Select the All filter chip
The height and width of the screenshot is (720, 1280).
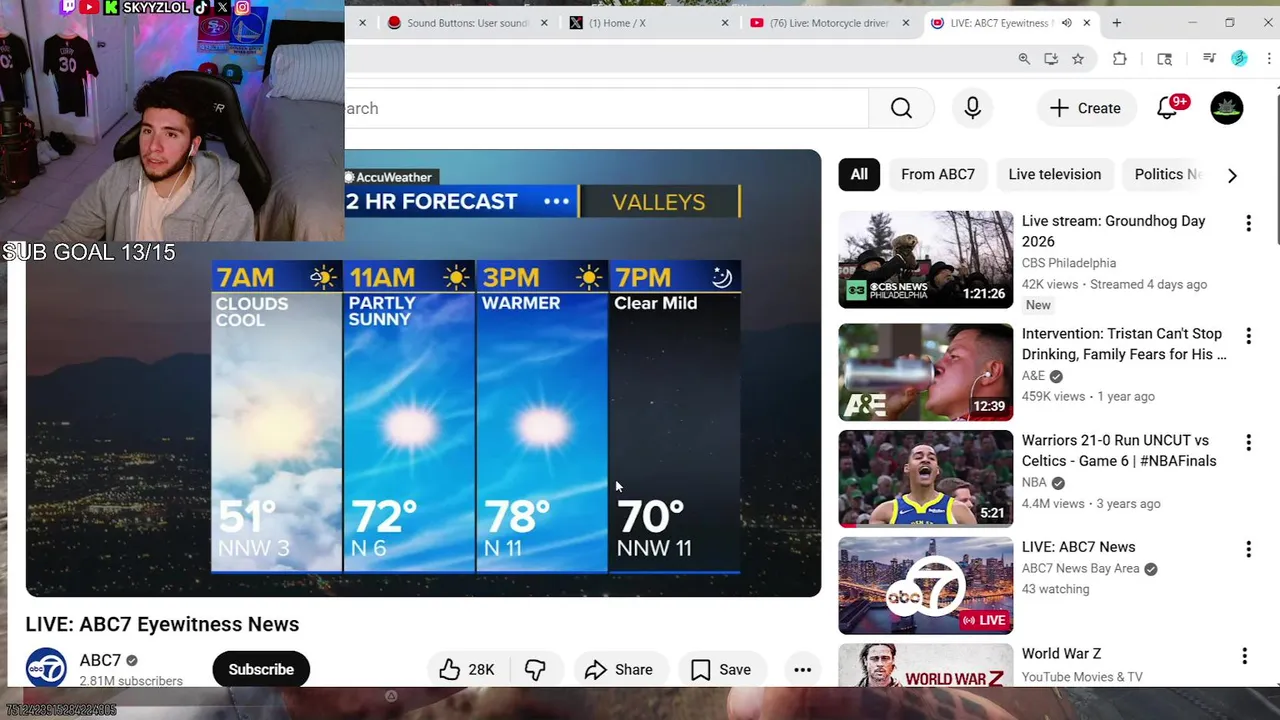859,174
